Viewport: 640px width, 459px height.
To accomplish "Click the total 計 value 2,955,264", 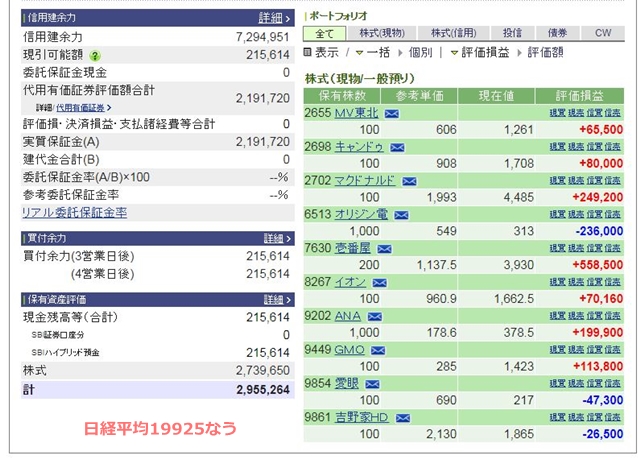I will [263, 390].
